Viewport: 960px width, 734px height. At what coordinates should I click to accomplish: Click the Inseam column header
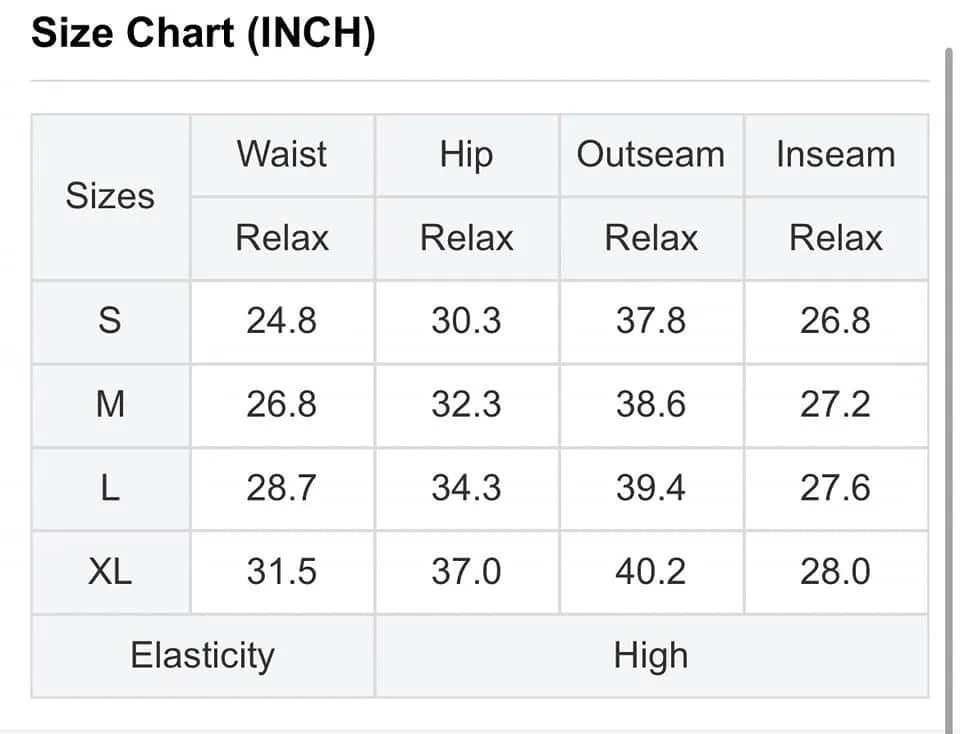tap(836, 154)
